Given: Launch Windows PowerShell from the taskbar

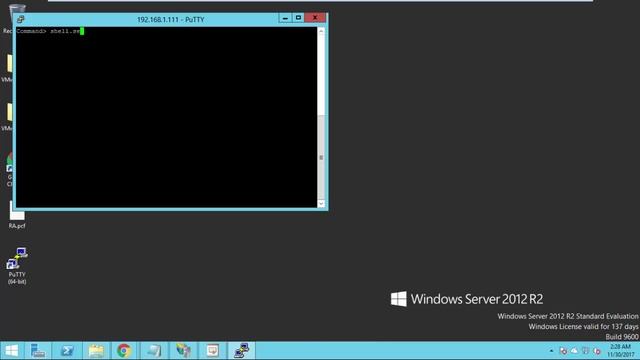Looking at the screenshot, I should [67, 351].
